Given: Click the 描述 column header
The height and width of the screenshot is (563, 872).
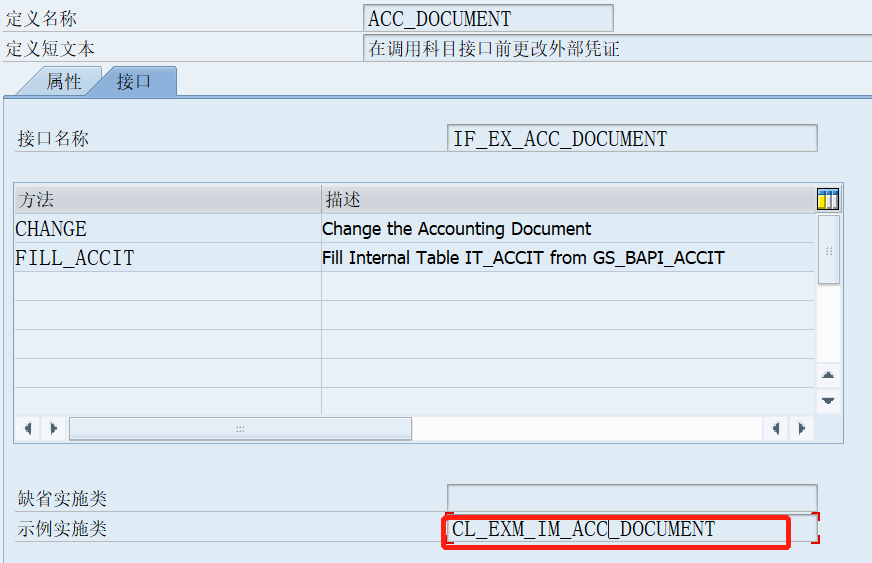Looking at the screenshot, I should coord(568,199).
